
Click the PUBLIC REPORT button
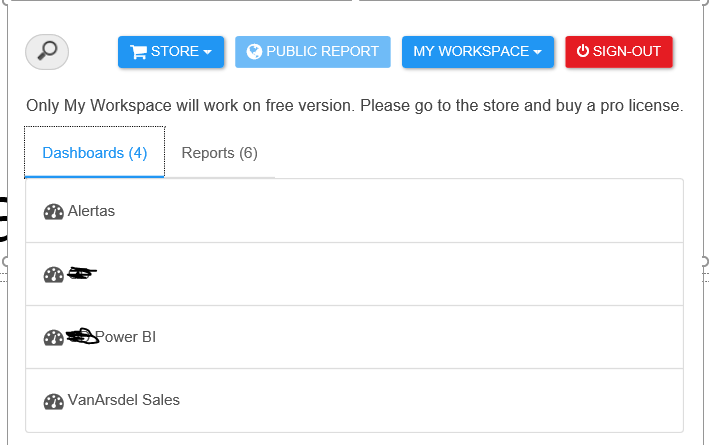coord(313,52)
